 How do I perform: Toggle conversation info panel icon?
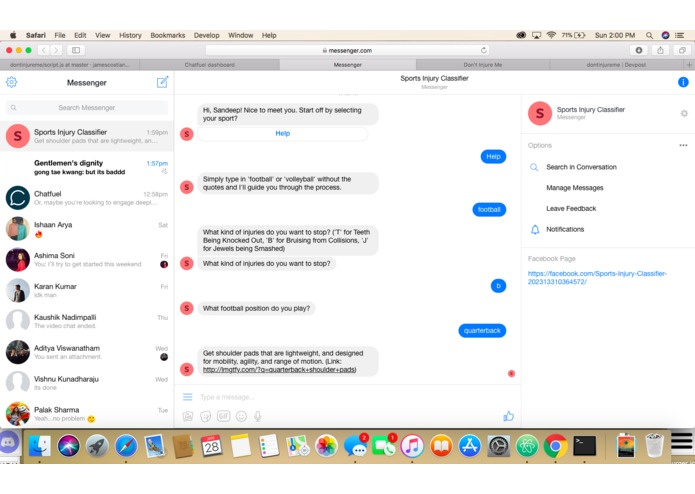point(683,82)
